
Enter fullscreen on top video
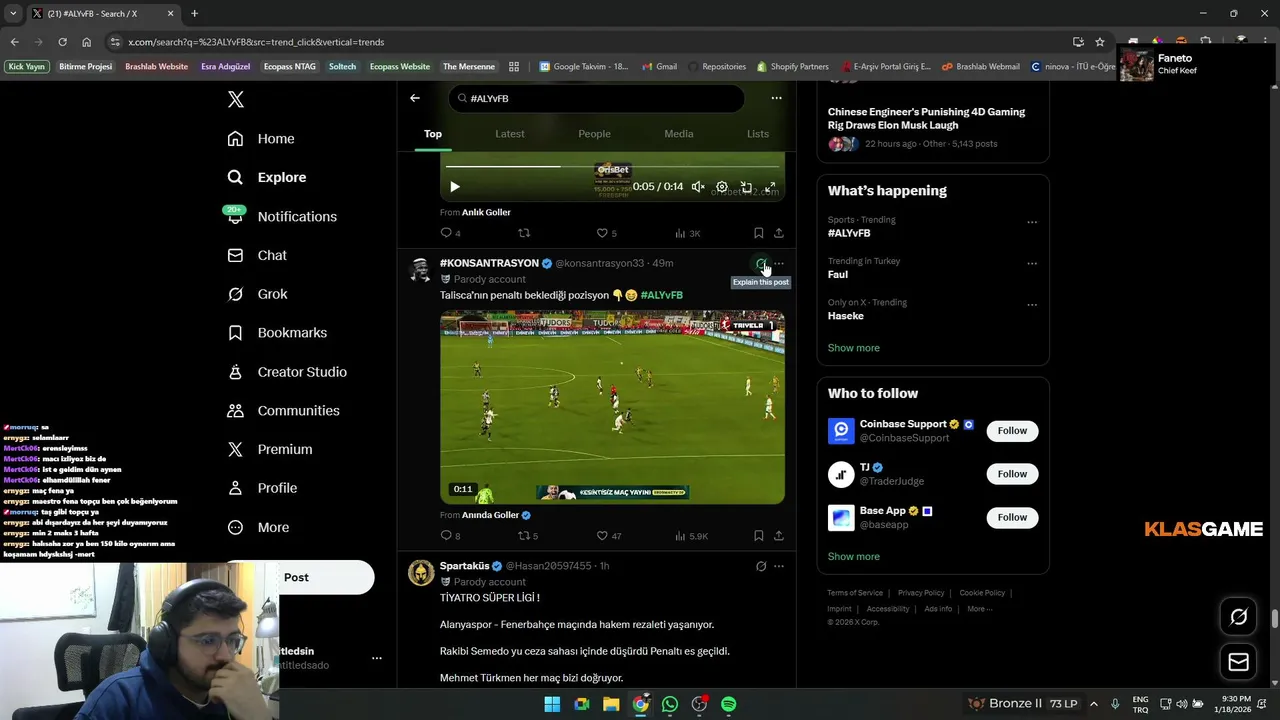pos(770,187)
